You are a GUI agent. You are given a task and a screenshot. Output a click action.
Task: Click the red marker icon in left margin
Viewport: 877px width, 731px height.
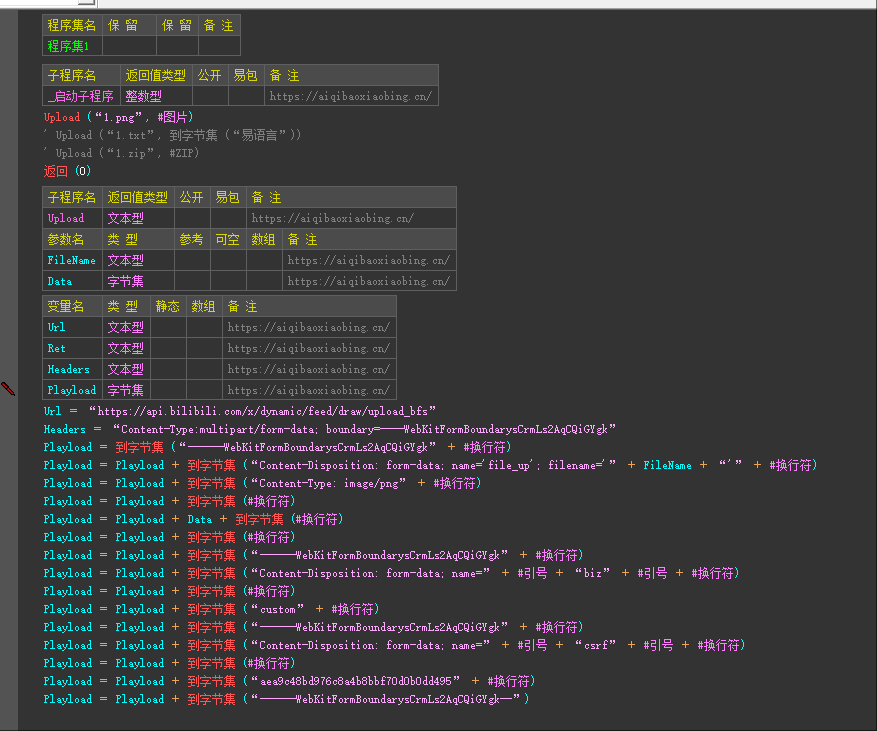pyautogui.click(x=8, y=388)
